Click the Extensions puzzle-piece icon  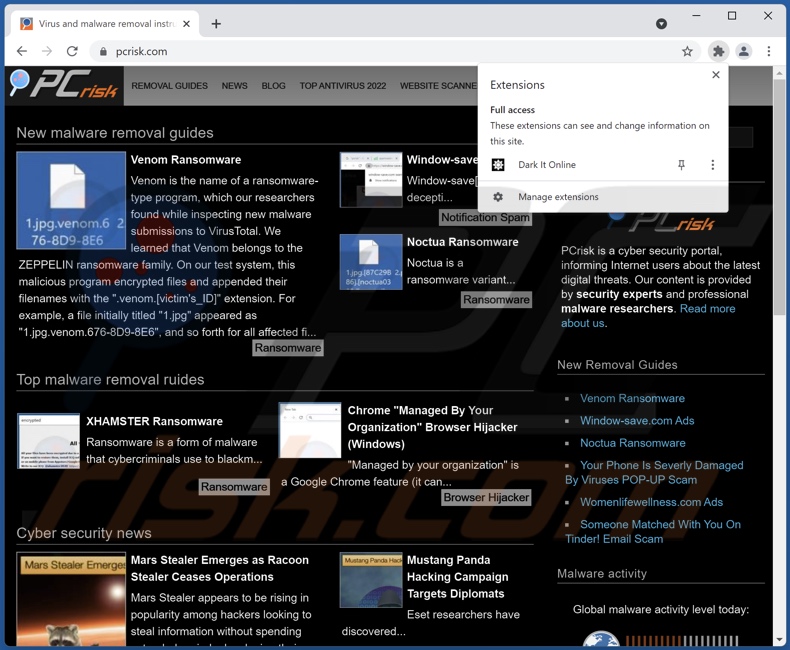718,51
